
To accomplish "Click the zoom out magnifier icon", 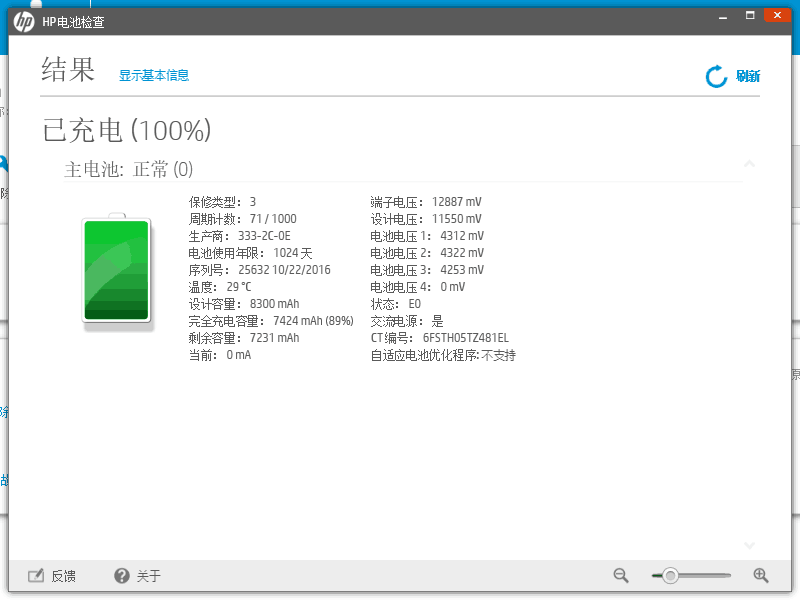I will pos(621,575).
